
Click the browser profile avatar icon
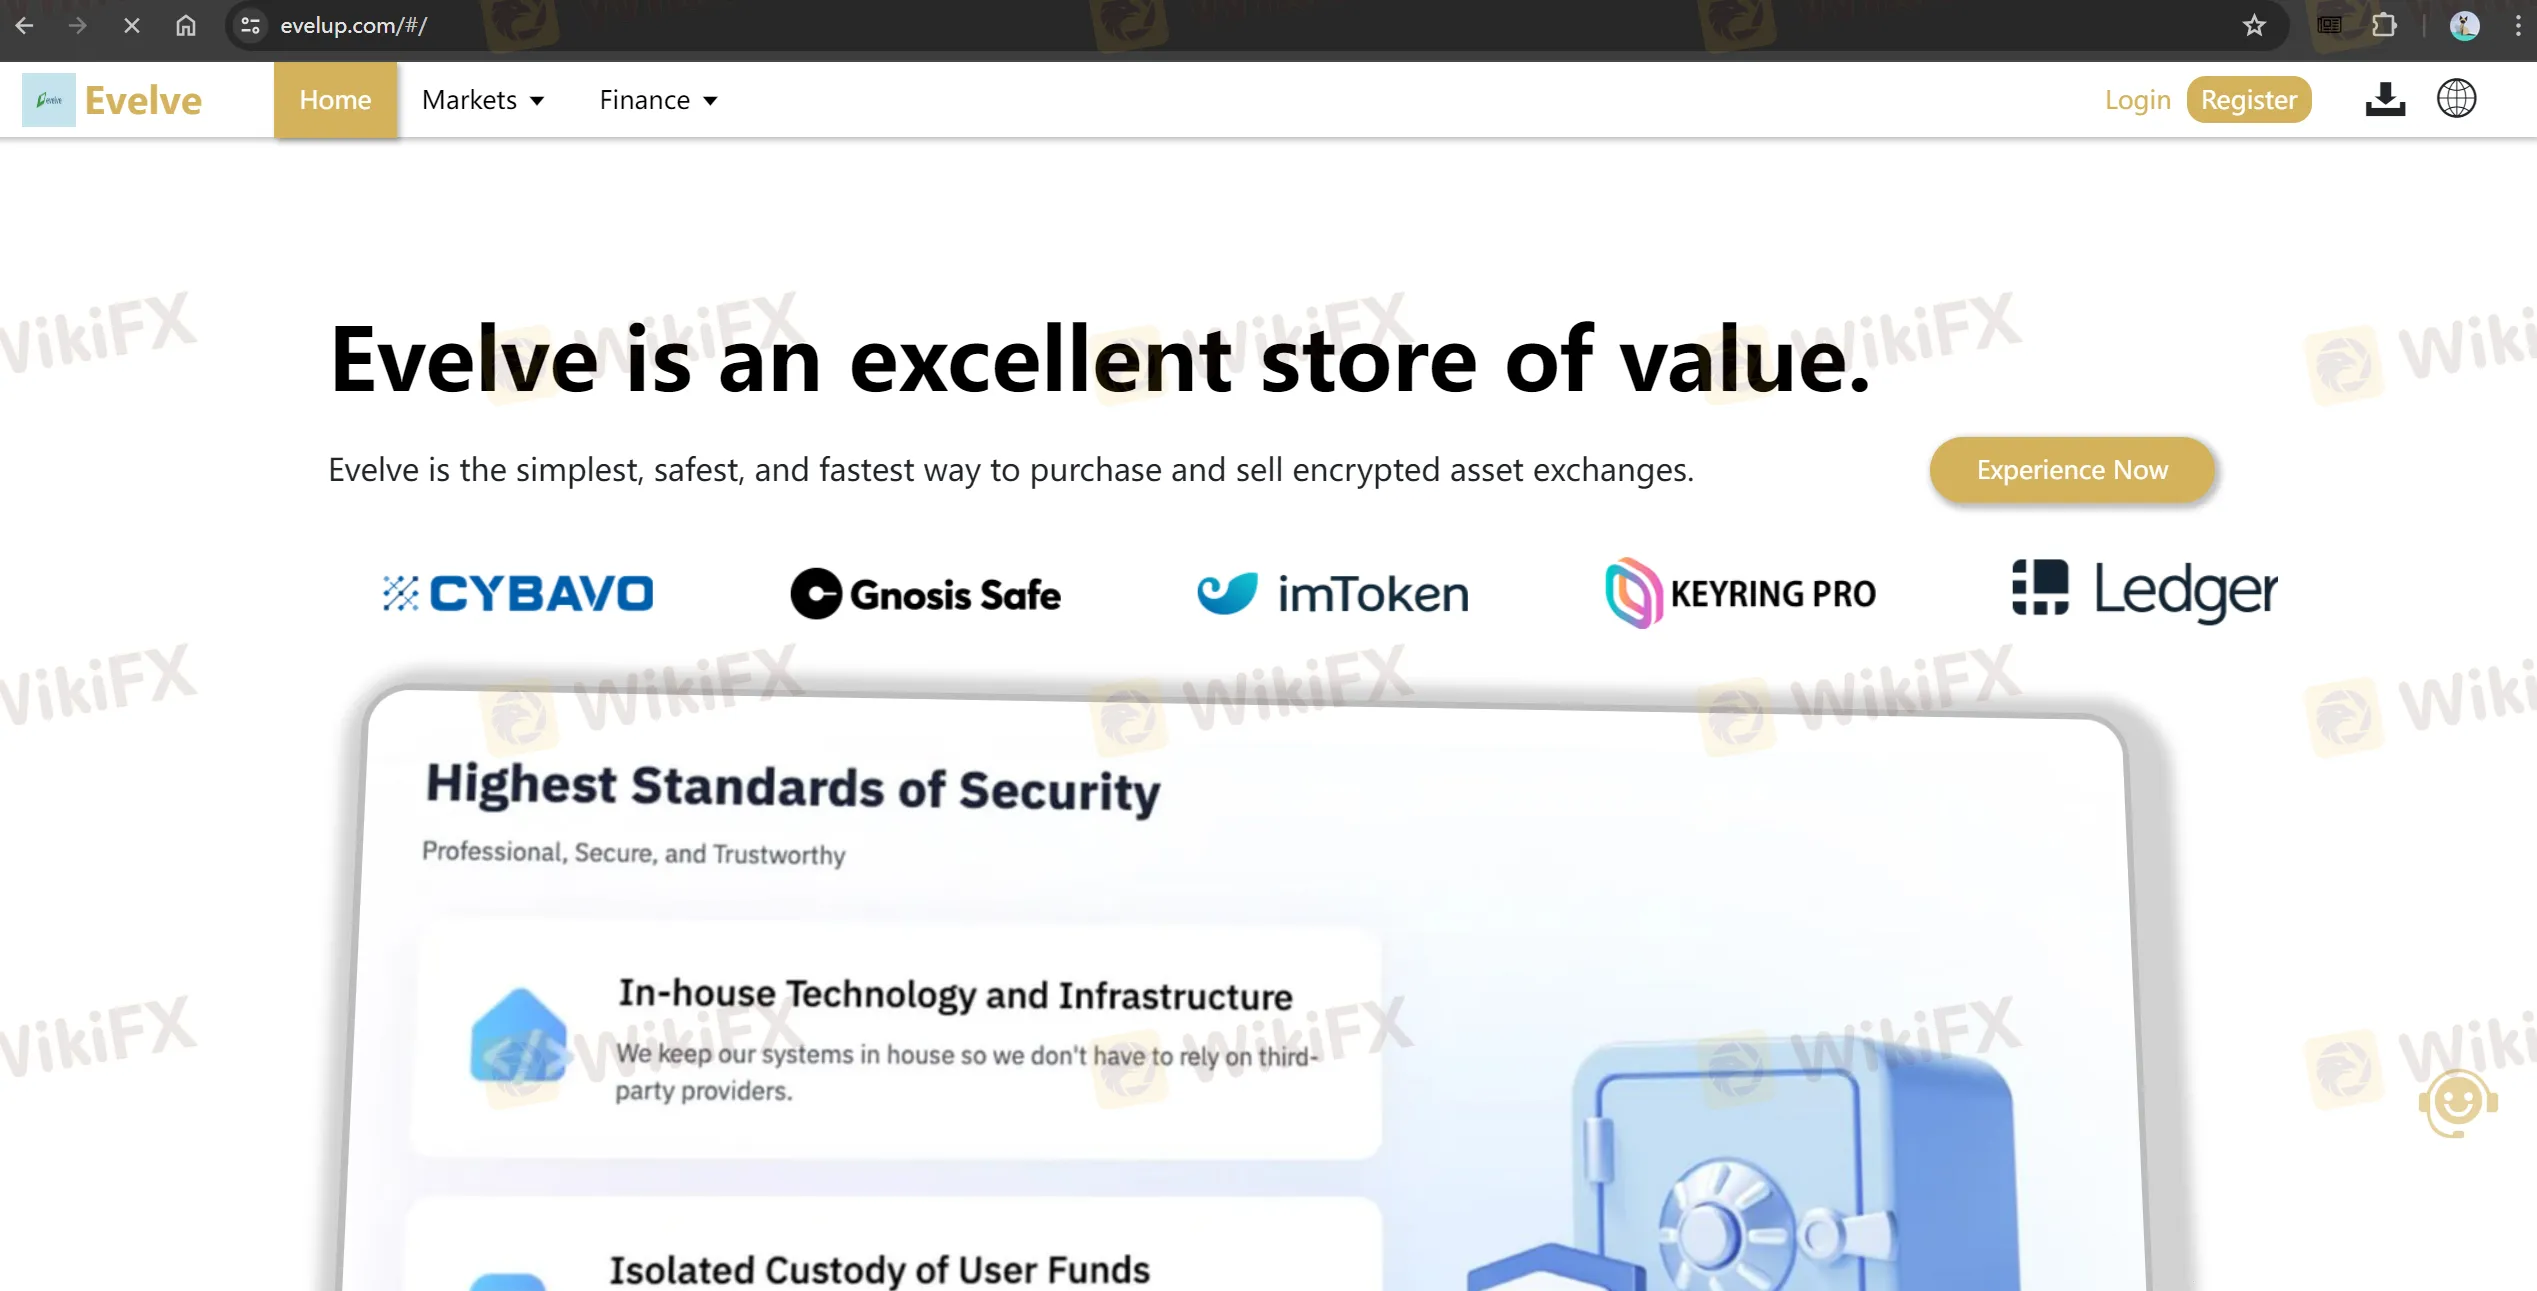pyautogui.click(x=2465, y=26)
